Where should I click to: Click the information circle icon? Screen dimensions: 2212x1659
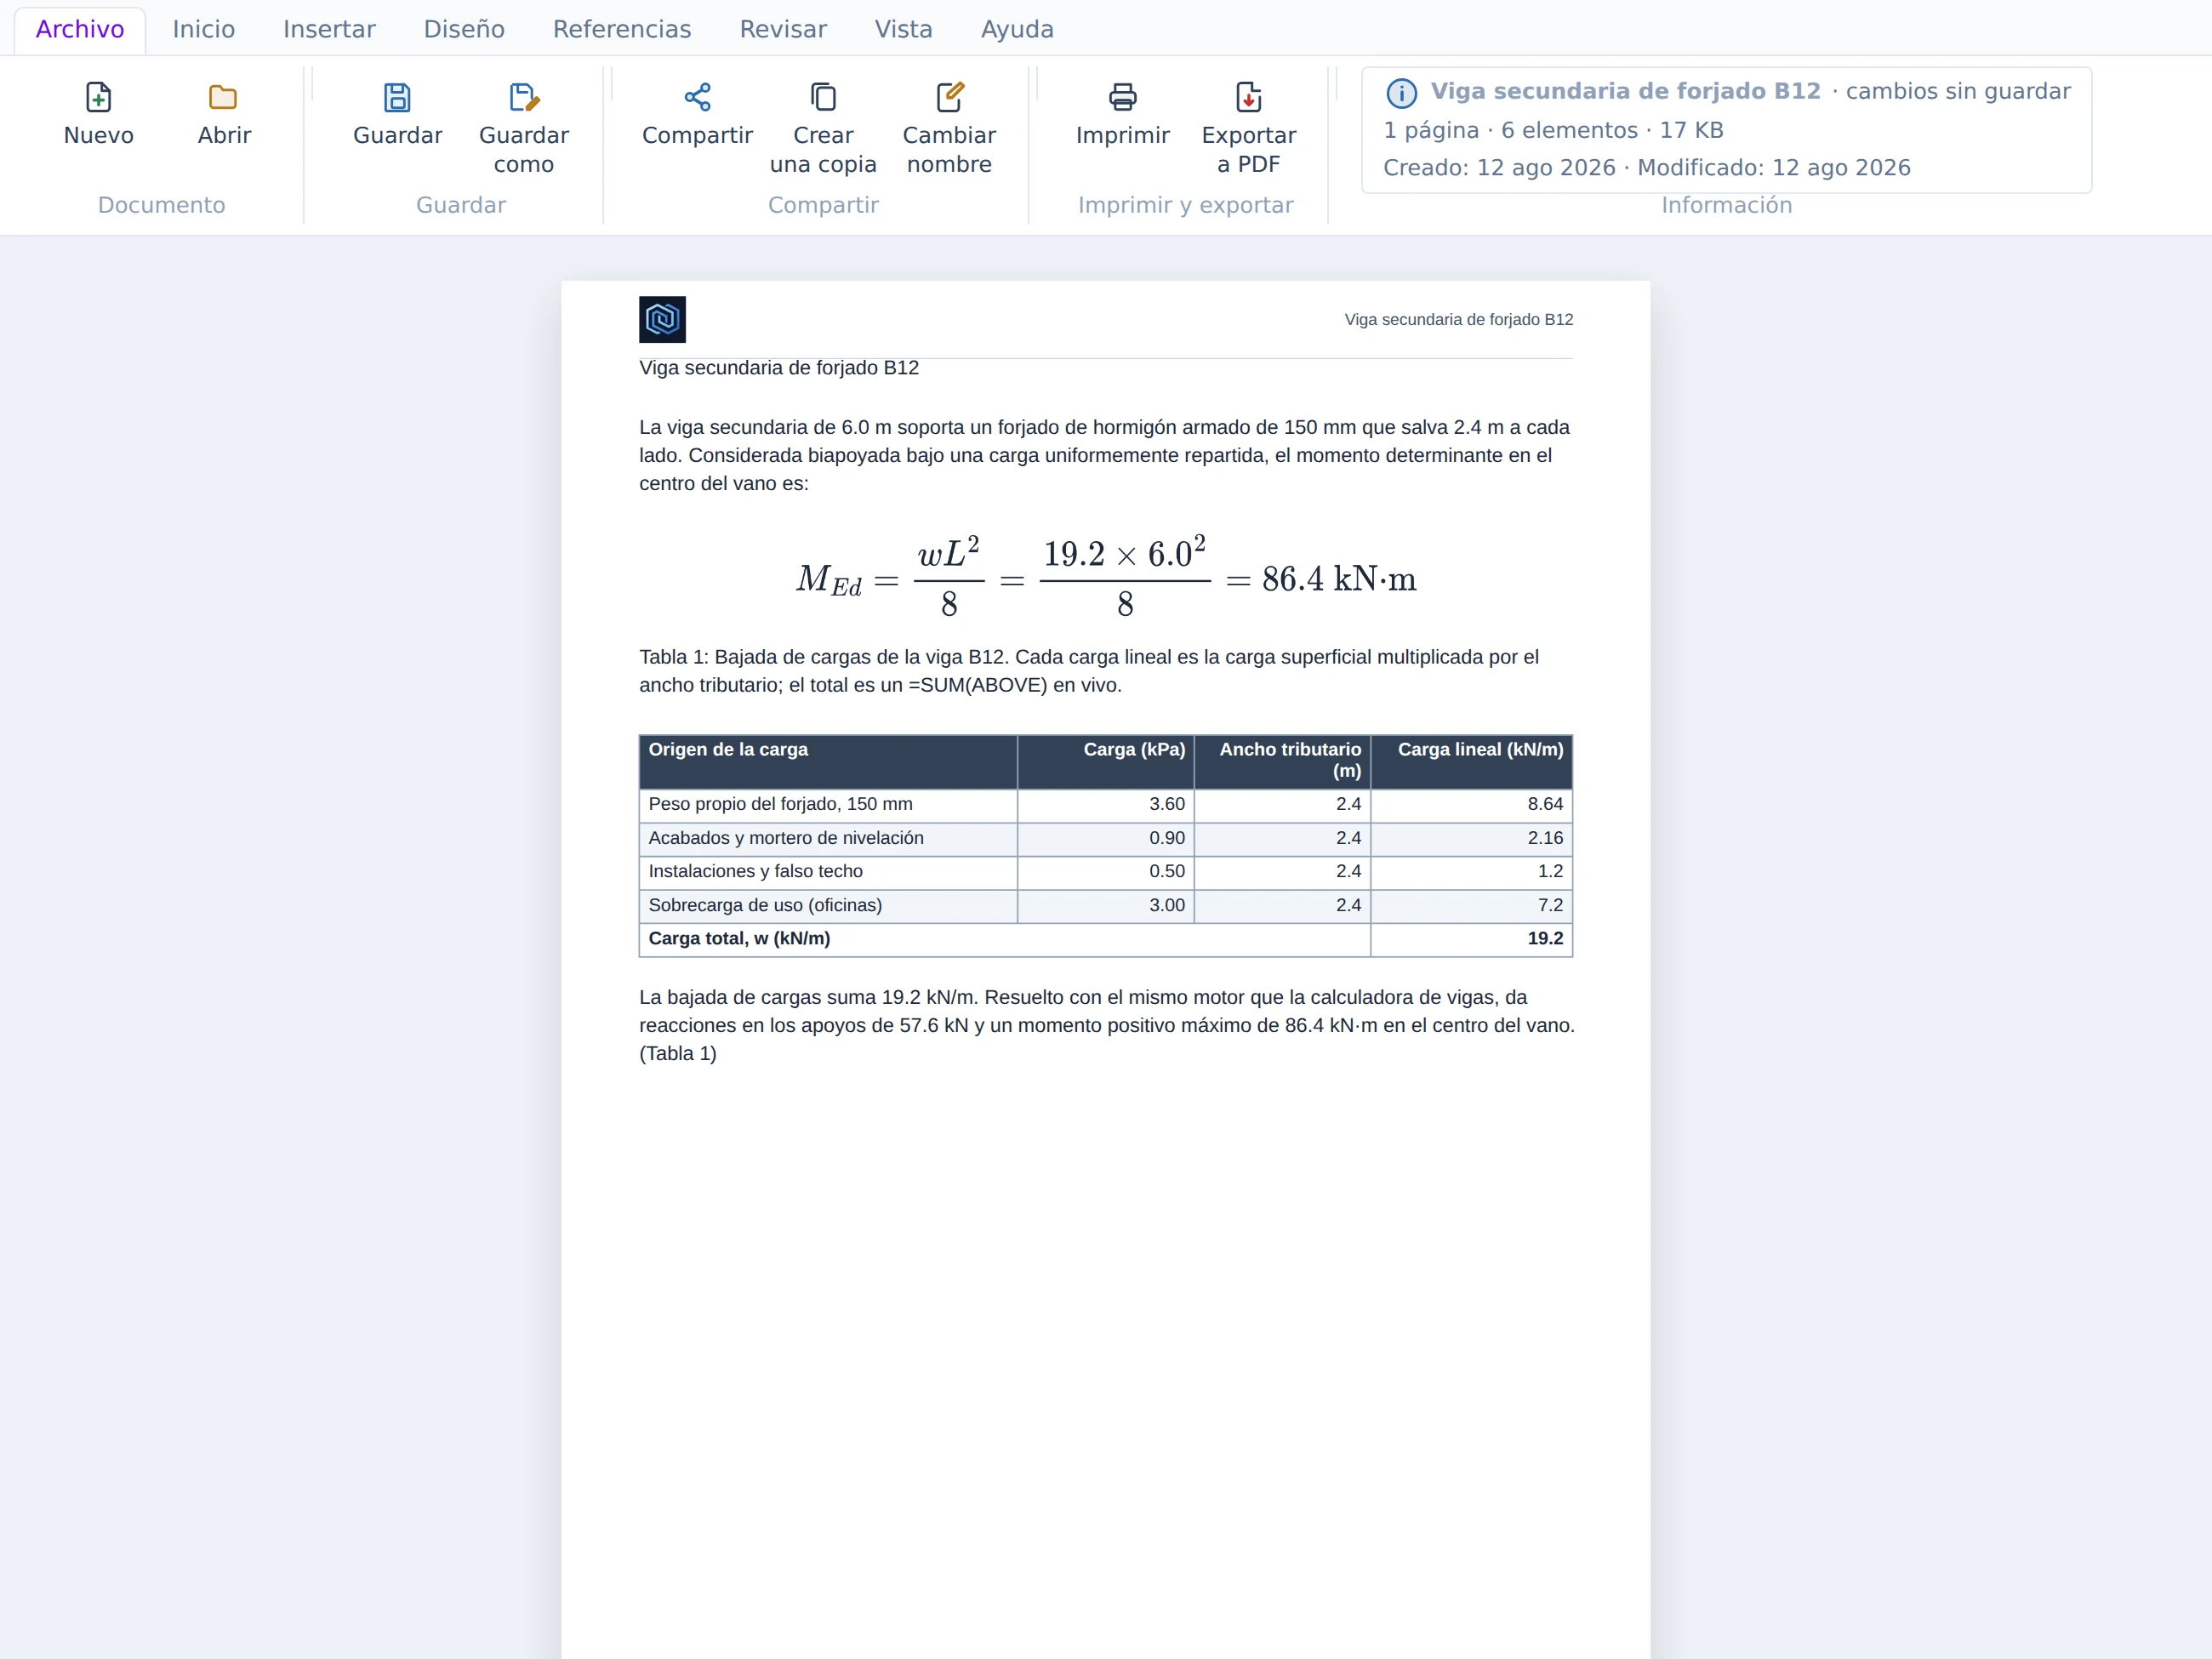coord(1401,93)
